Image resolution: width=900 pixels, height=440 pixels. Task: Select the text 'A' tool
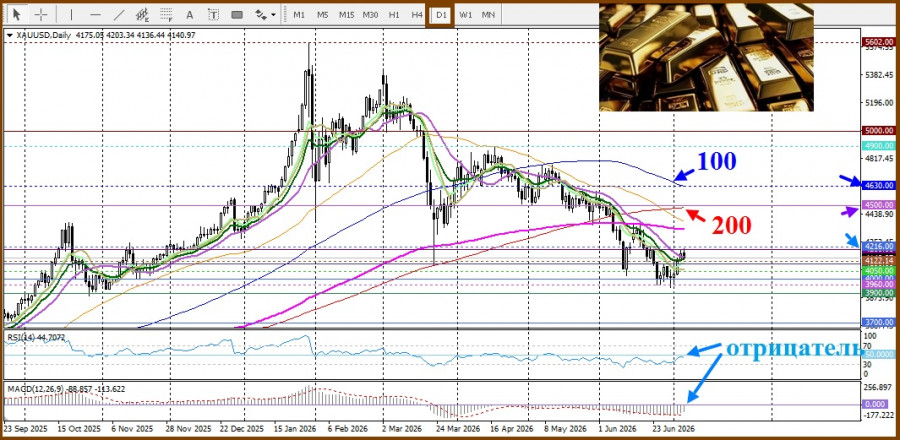pos(190,14)
